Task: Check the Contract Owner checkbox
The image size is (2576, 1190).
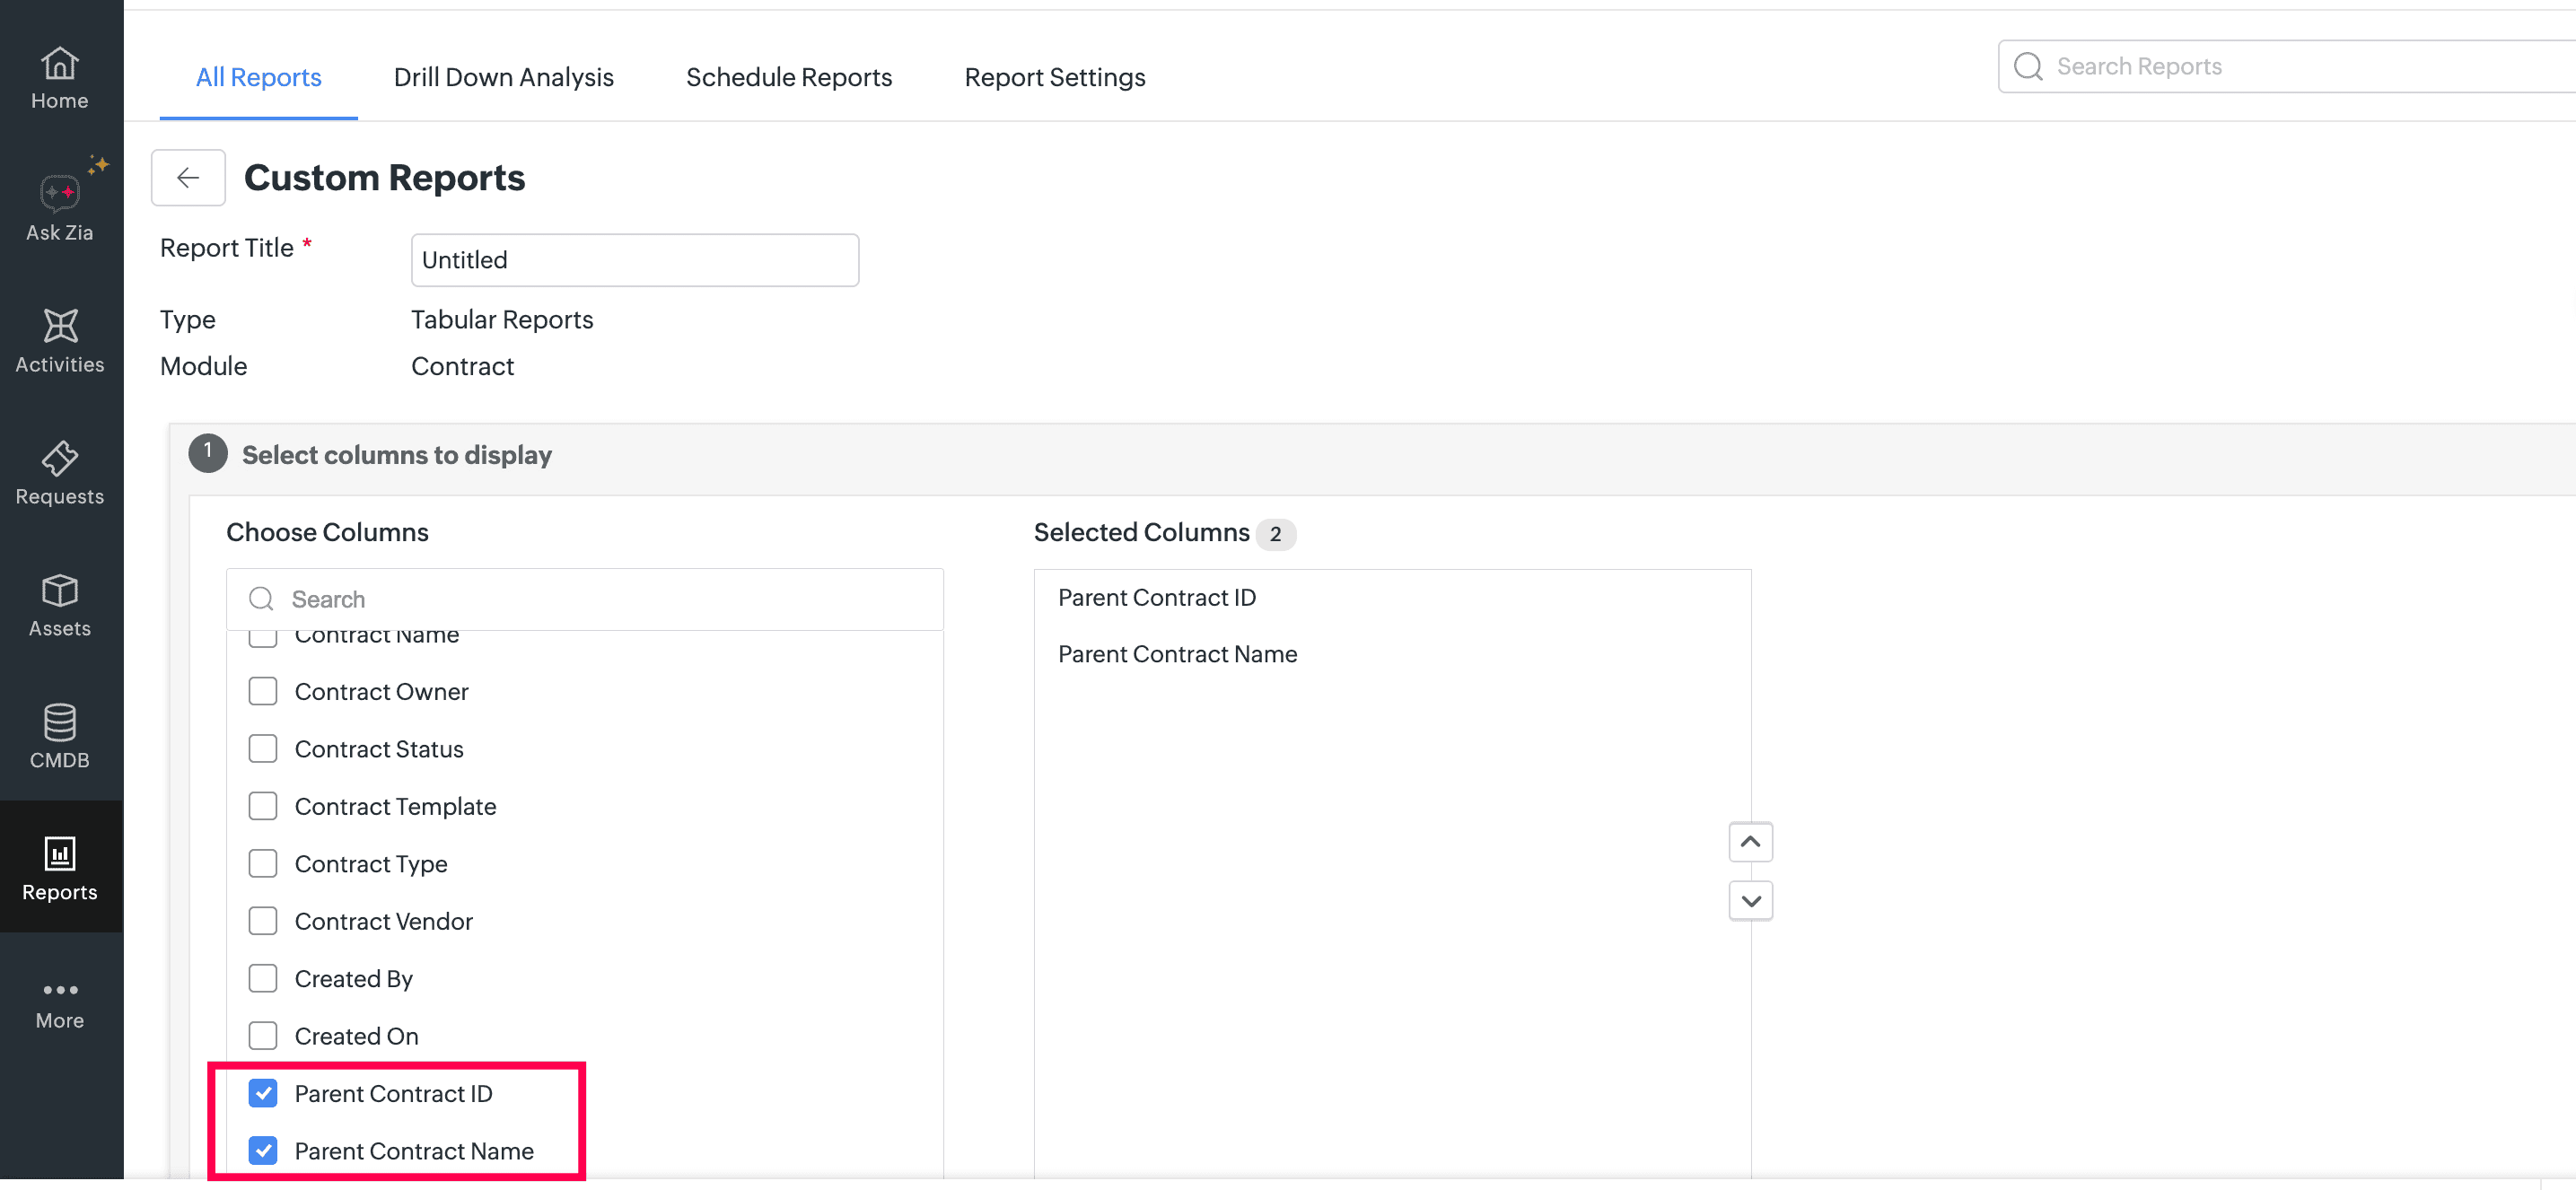Action: (263, 691)
